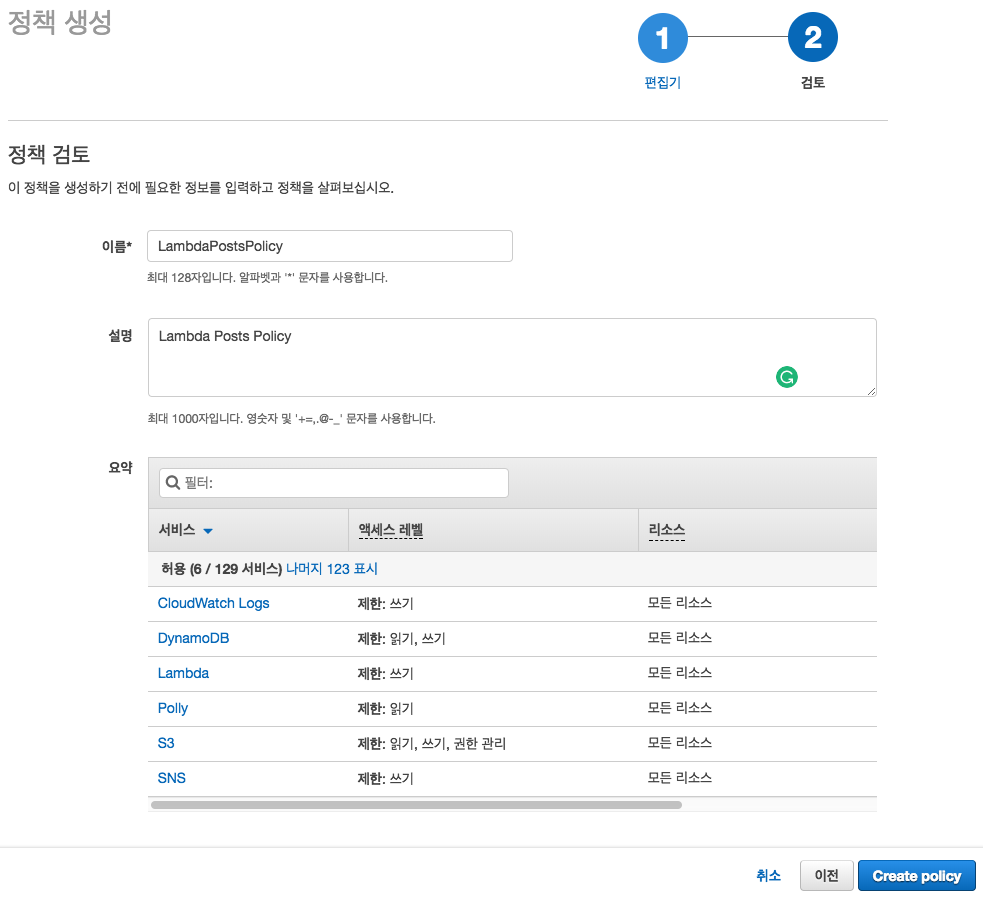Go back with the 이전 button
Screen dimensions: 983x899
826,876
